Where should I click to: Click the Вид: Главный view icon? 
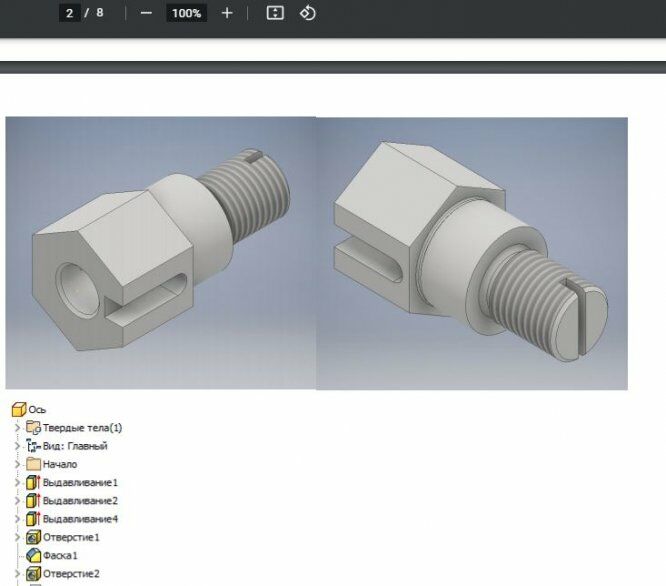tap(33, 446)
